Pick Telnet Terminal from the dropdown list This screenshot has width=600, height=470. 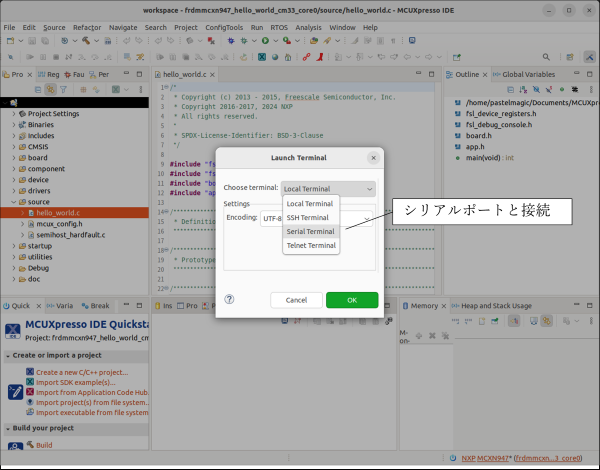point(311,245)
